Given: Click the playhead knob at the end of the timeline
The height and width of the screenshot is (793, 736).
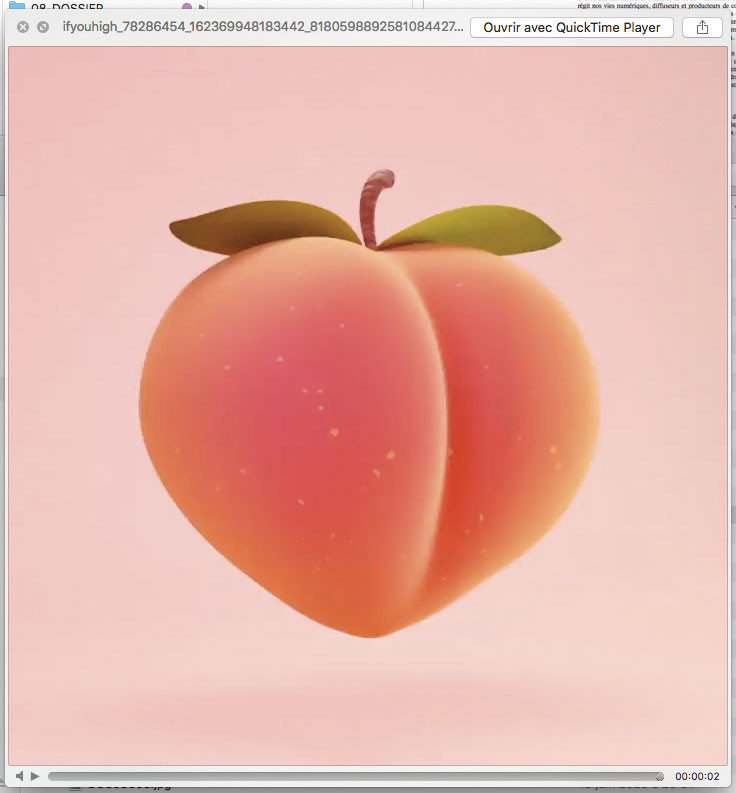Looking at the screenshot, I should tap(659, 776).
